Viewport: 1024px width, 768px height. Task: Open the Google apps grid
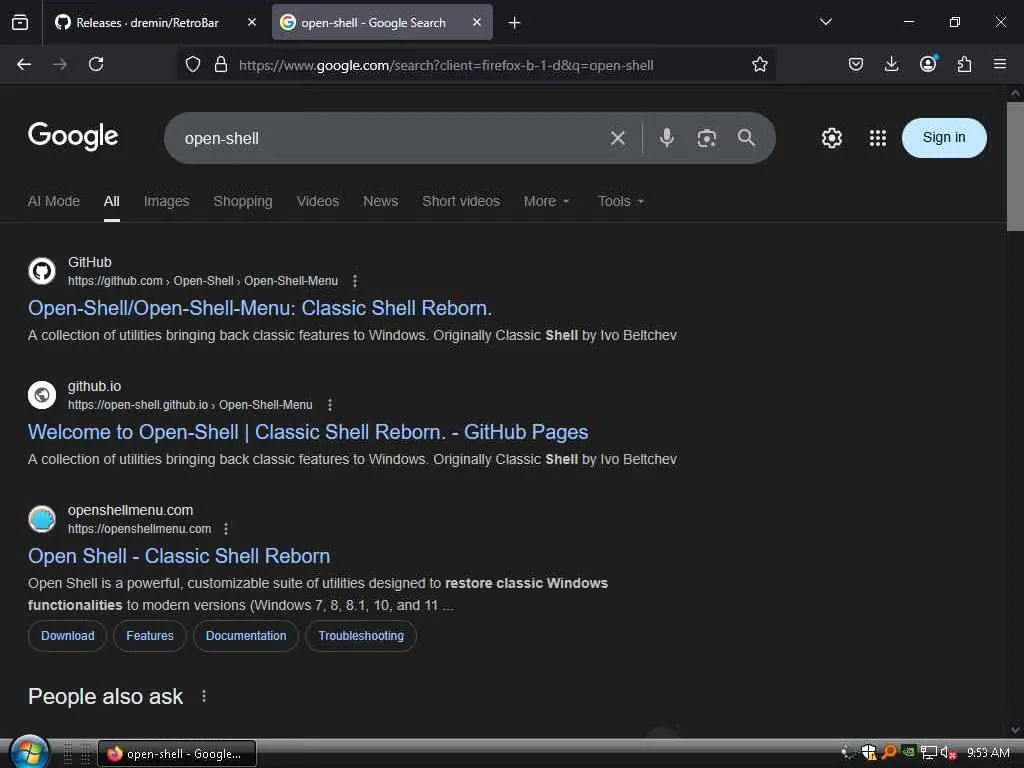coord(878,138)
